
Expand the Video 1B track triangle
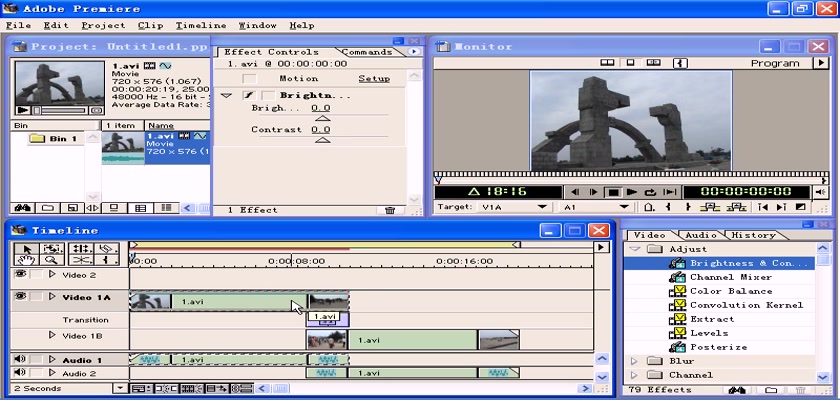pyautogui.click(x=52, y=335)
